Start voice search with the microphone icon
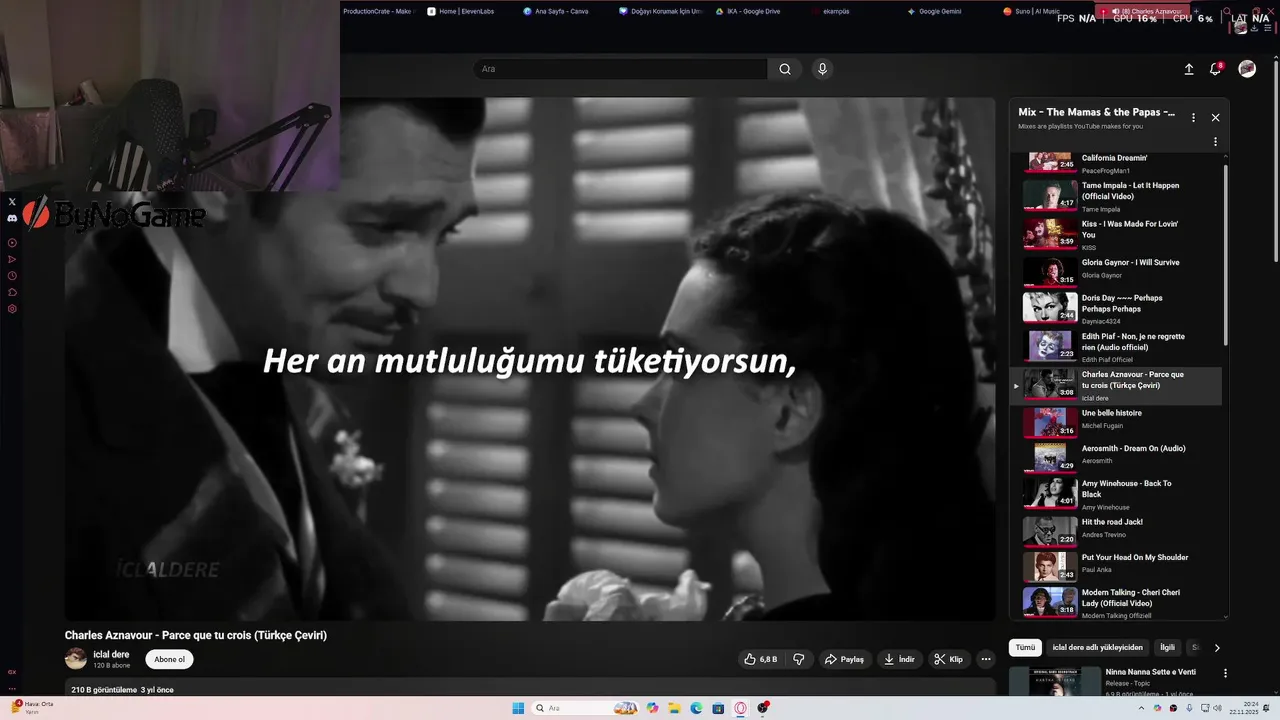This screenshot has width=1280, height=720. 822,69
